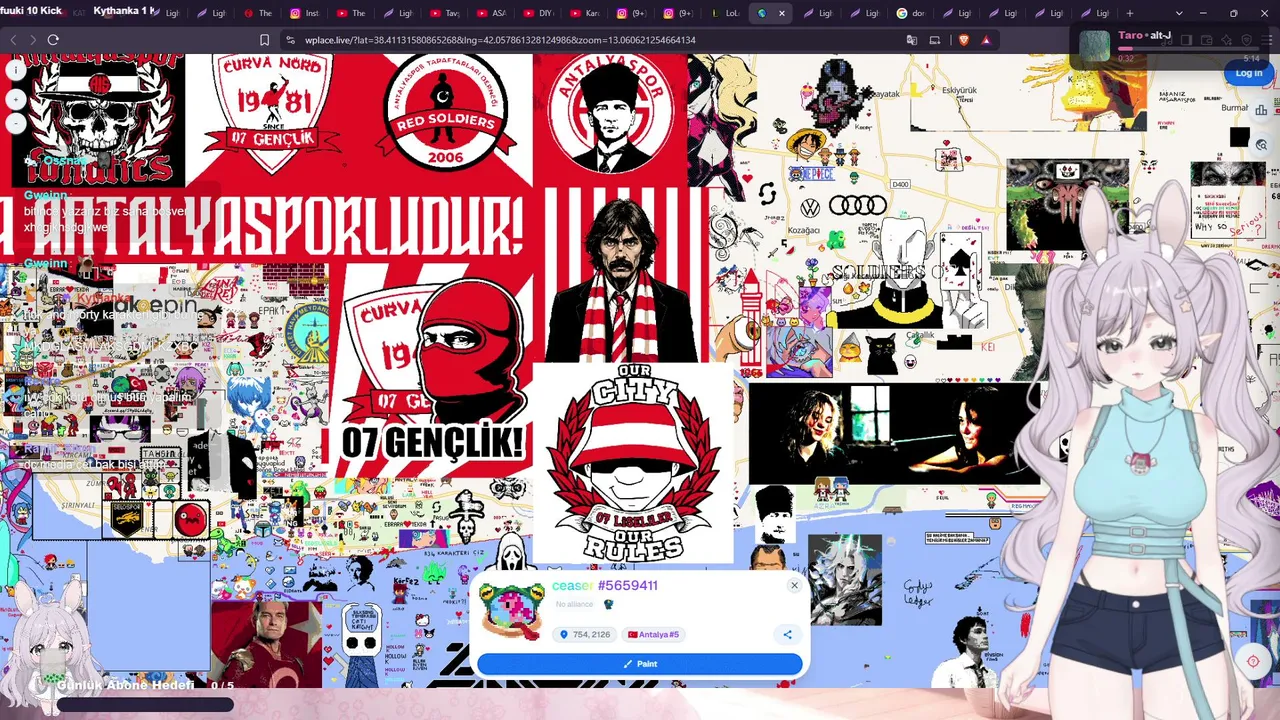
Task: Open the Antalya #5 region chip
Action: point(653,634)
